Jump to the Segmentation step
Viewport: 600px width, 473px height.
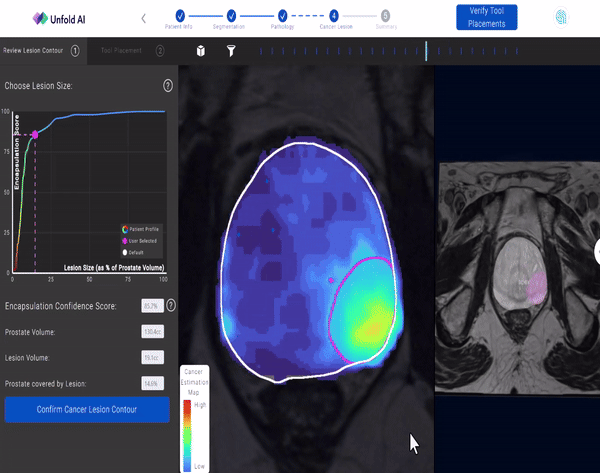(231, 16)
